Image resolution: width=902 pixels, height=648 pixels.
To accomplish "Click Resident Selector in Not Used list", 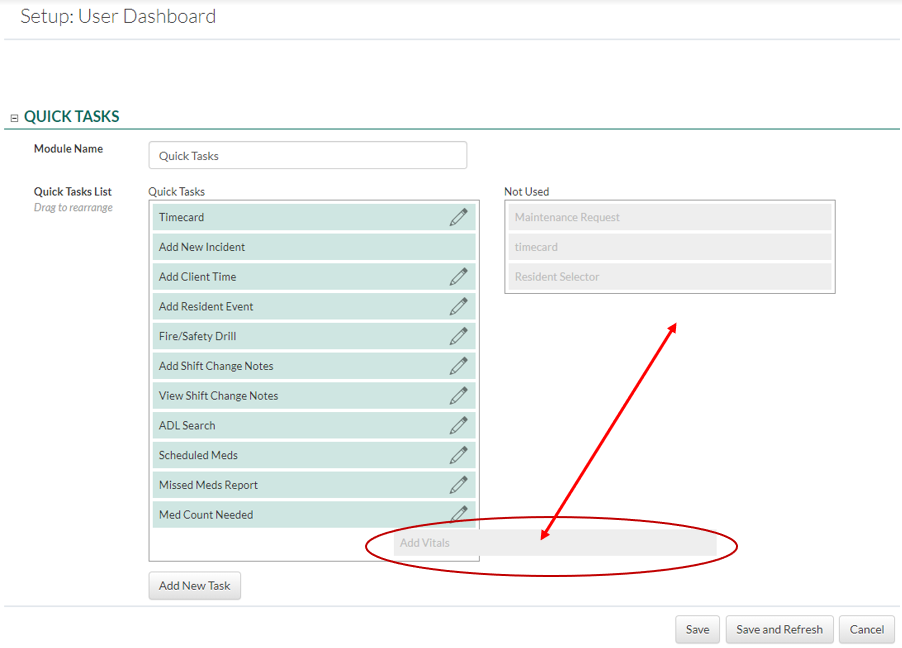I will (x=669, y=277).
